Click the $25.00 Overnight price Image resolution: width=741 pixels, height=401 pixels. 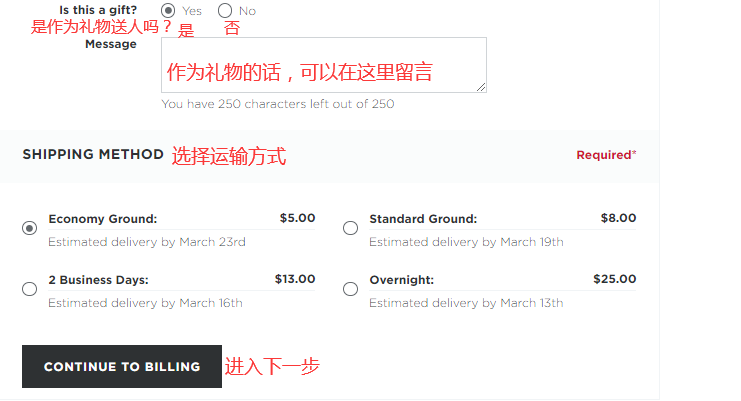click(614, 279)
